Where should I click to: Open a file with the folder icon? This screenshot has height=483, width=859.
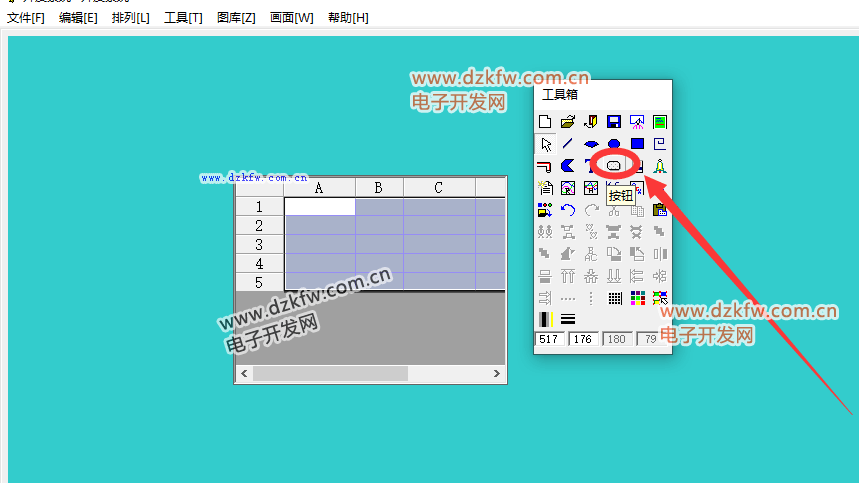point(568,122)
